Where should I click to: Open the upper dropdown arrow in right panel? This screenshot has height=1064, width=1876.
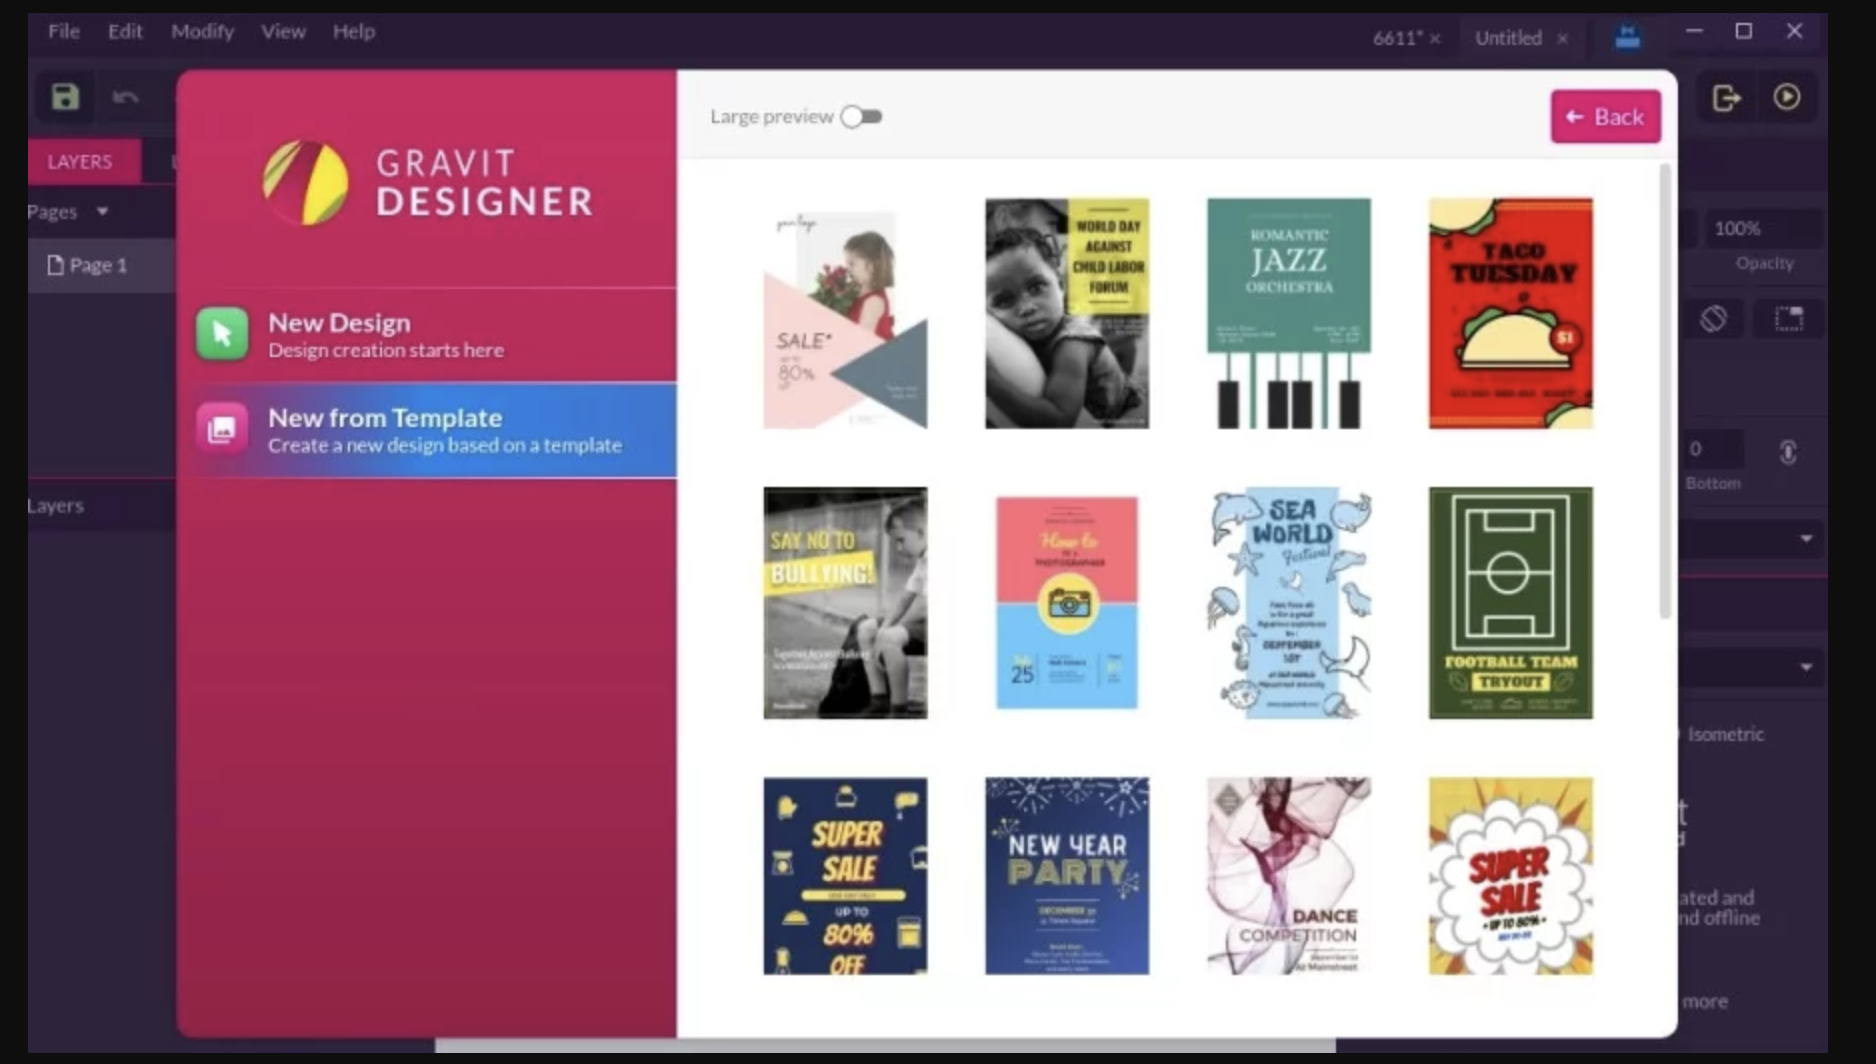point(1806,539)
